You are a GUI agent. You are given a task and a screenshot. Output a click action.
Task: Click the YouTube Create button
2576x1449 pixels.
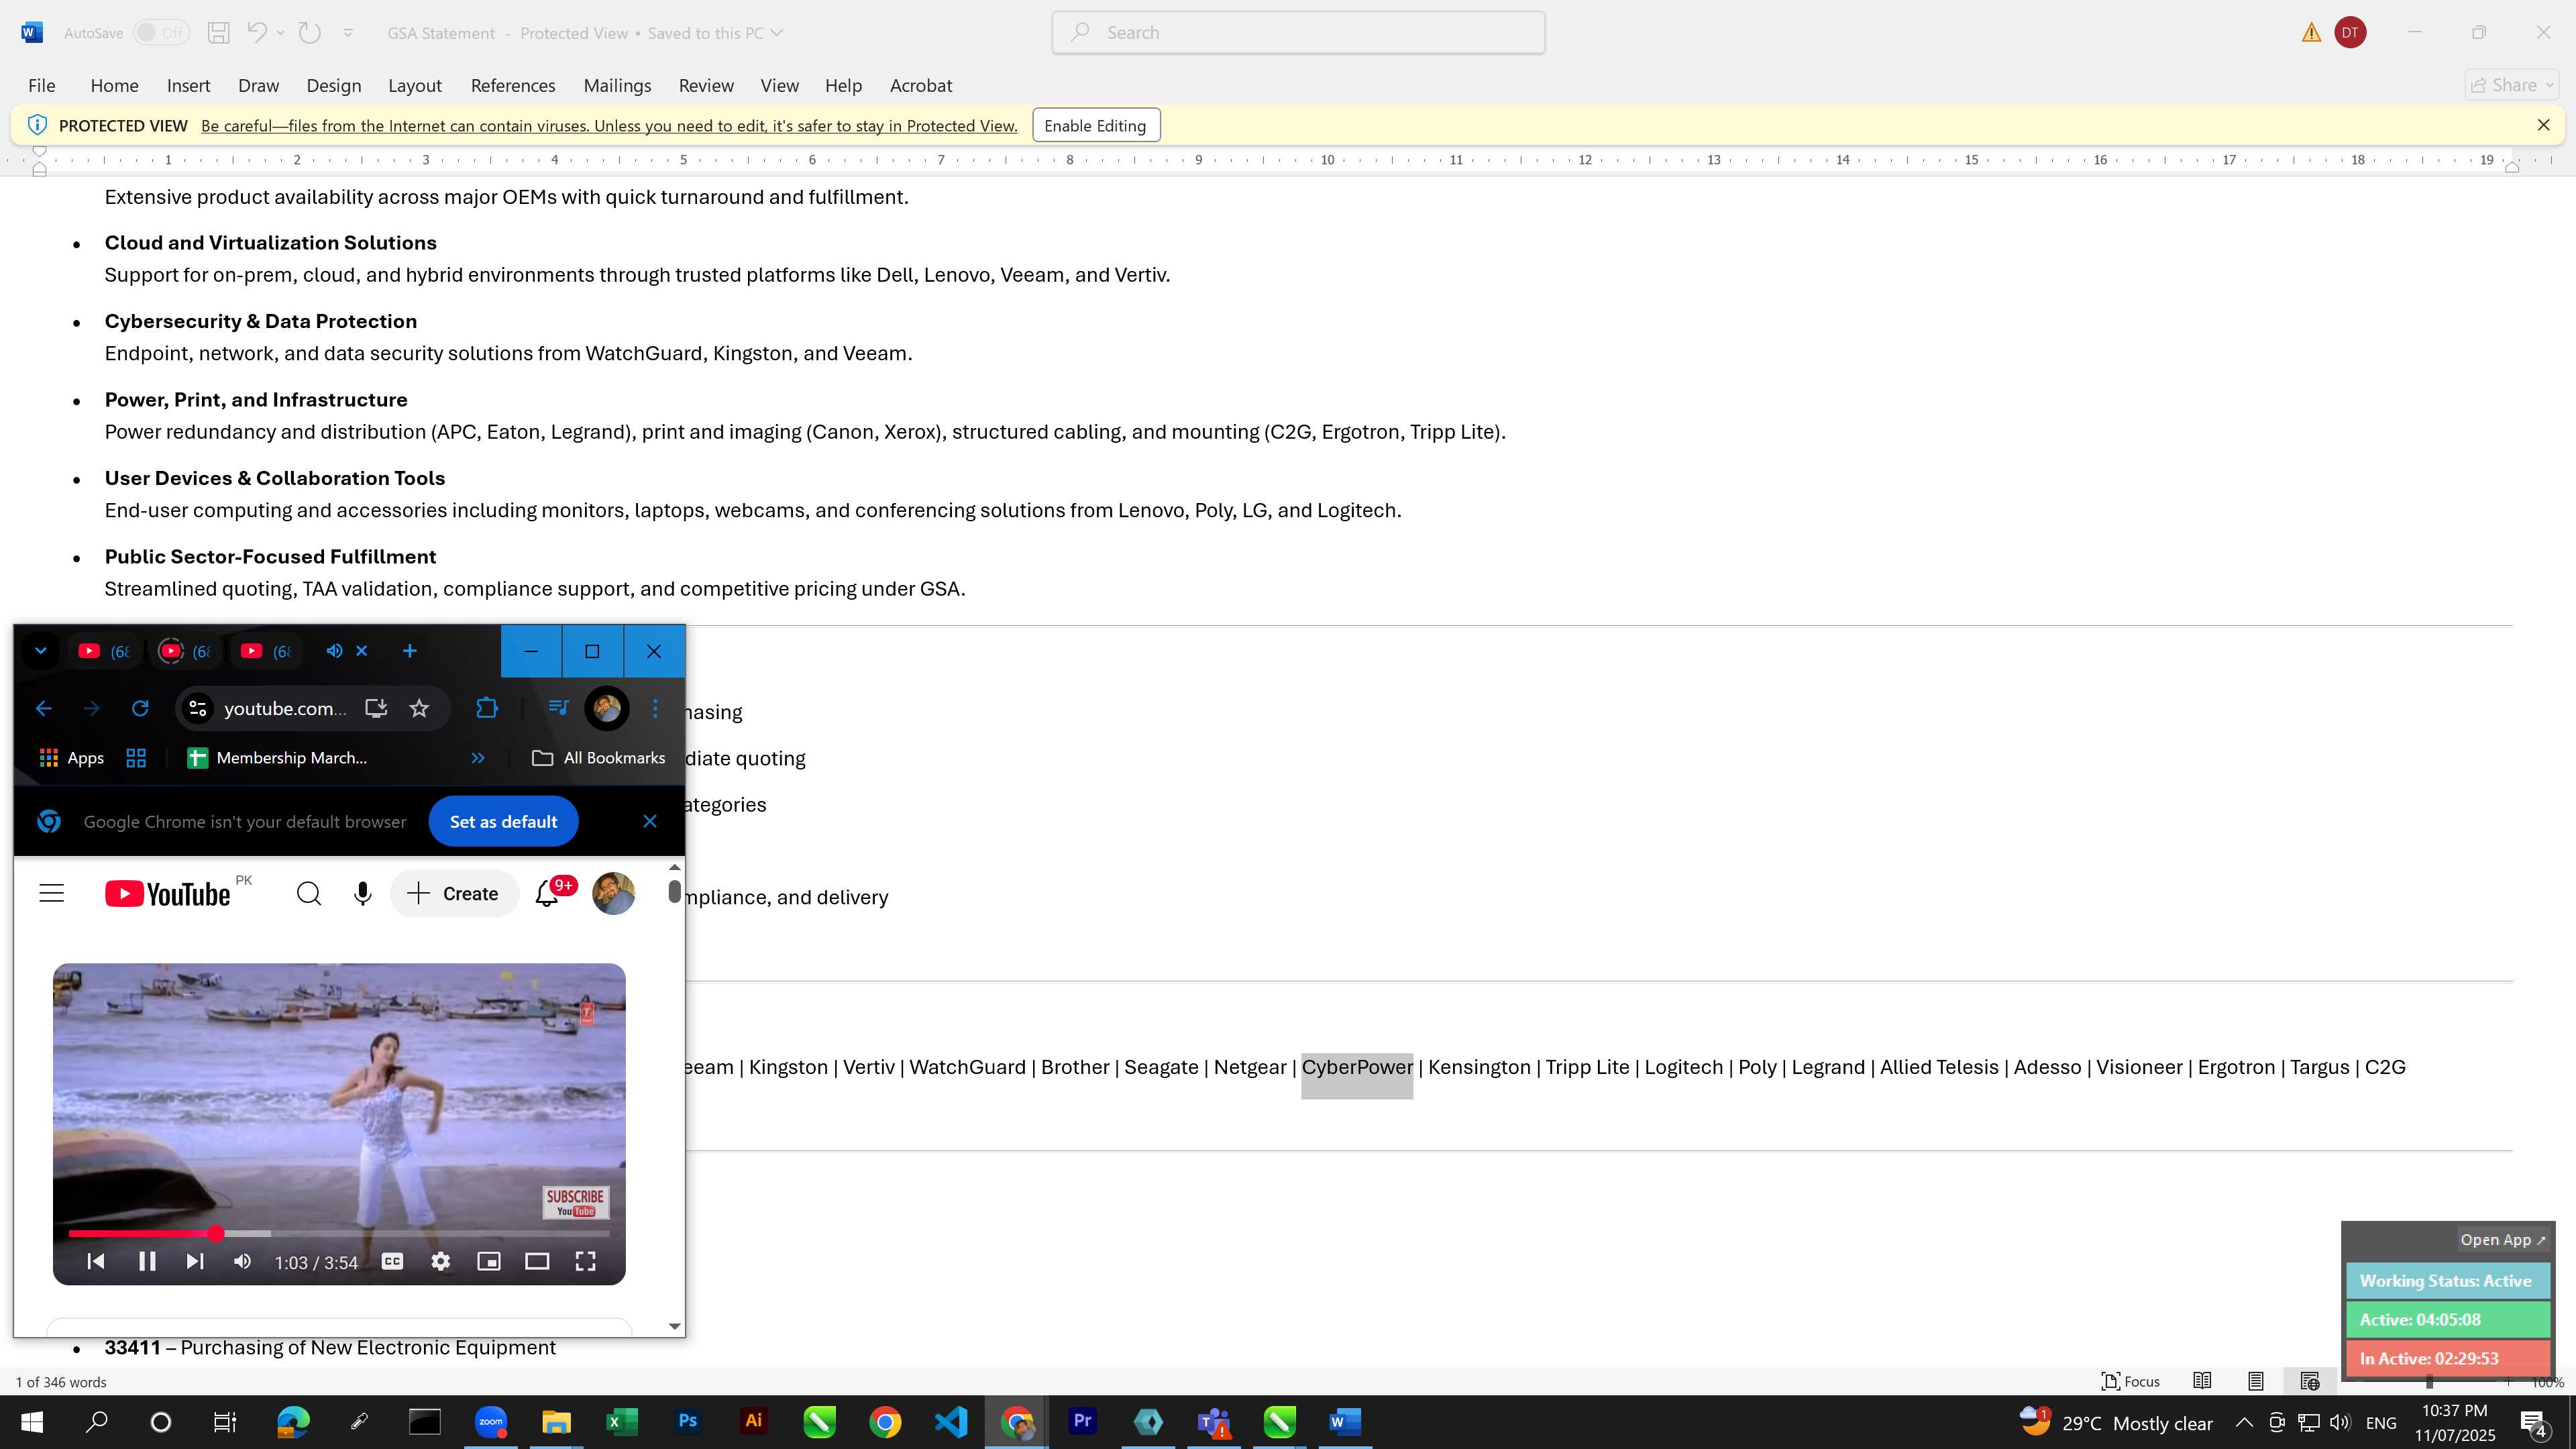454,894
